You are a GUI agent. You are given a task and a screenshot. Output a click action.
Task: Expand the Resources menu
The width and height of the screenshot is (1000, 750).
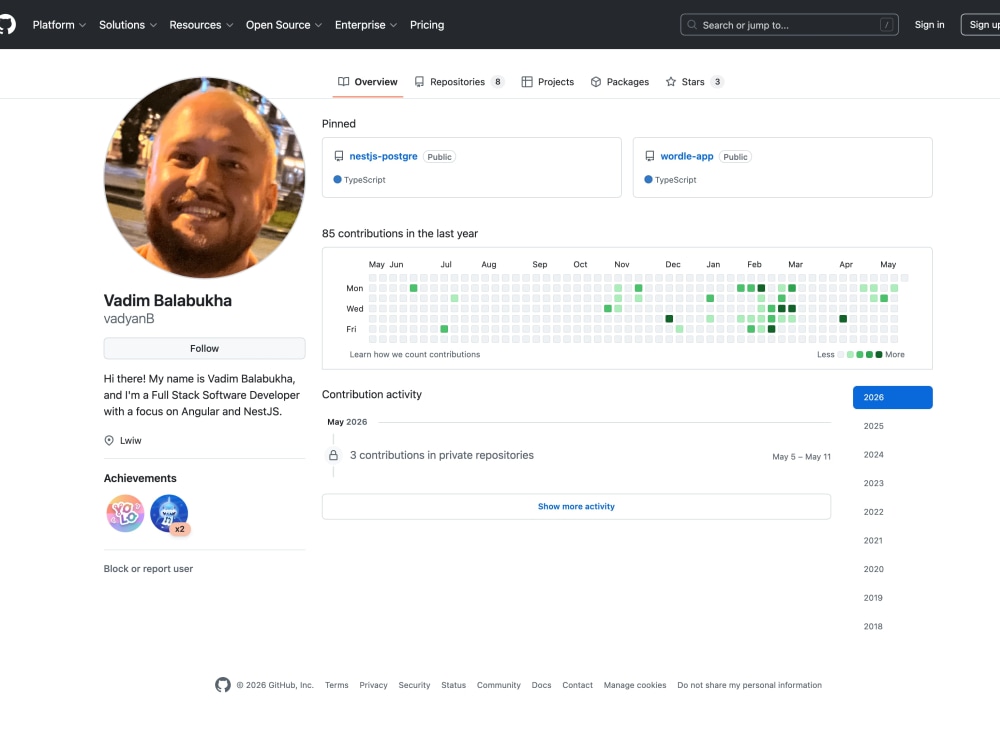pyautogui.click(x=201, y=25)
